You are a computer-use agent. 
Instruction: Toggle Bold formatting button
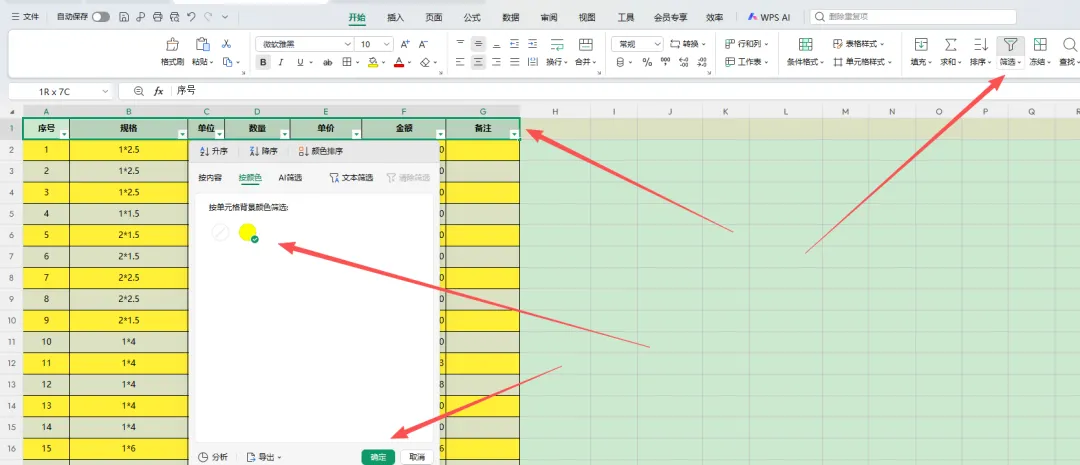pyautogui.click(x=263, y=62)
